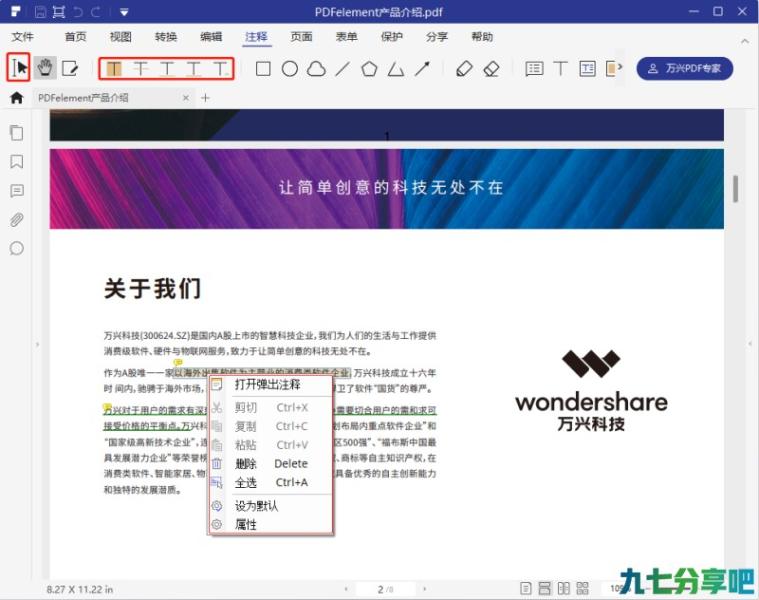Activate the Hand pan tool

pos(45,68)
